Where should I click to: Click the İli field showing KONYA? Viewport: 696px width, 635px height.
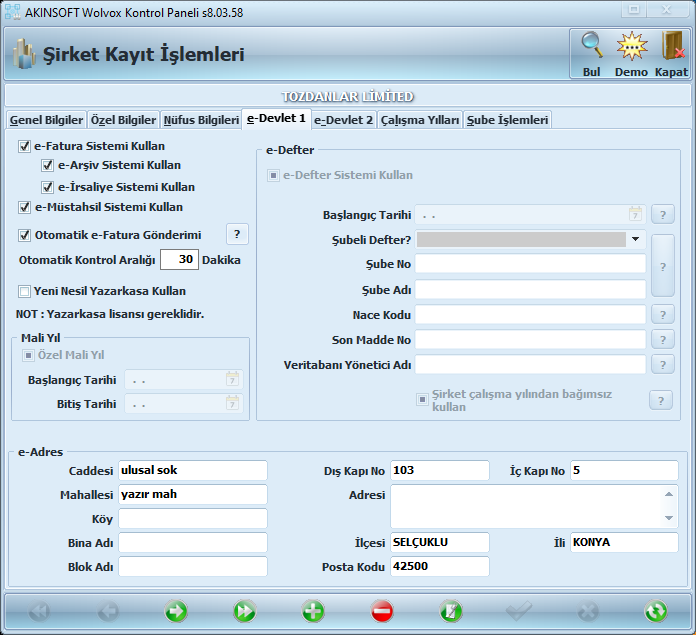point(624,542)
